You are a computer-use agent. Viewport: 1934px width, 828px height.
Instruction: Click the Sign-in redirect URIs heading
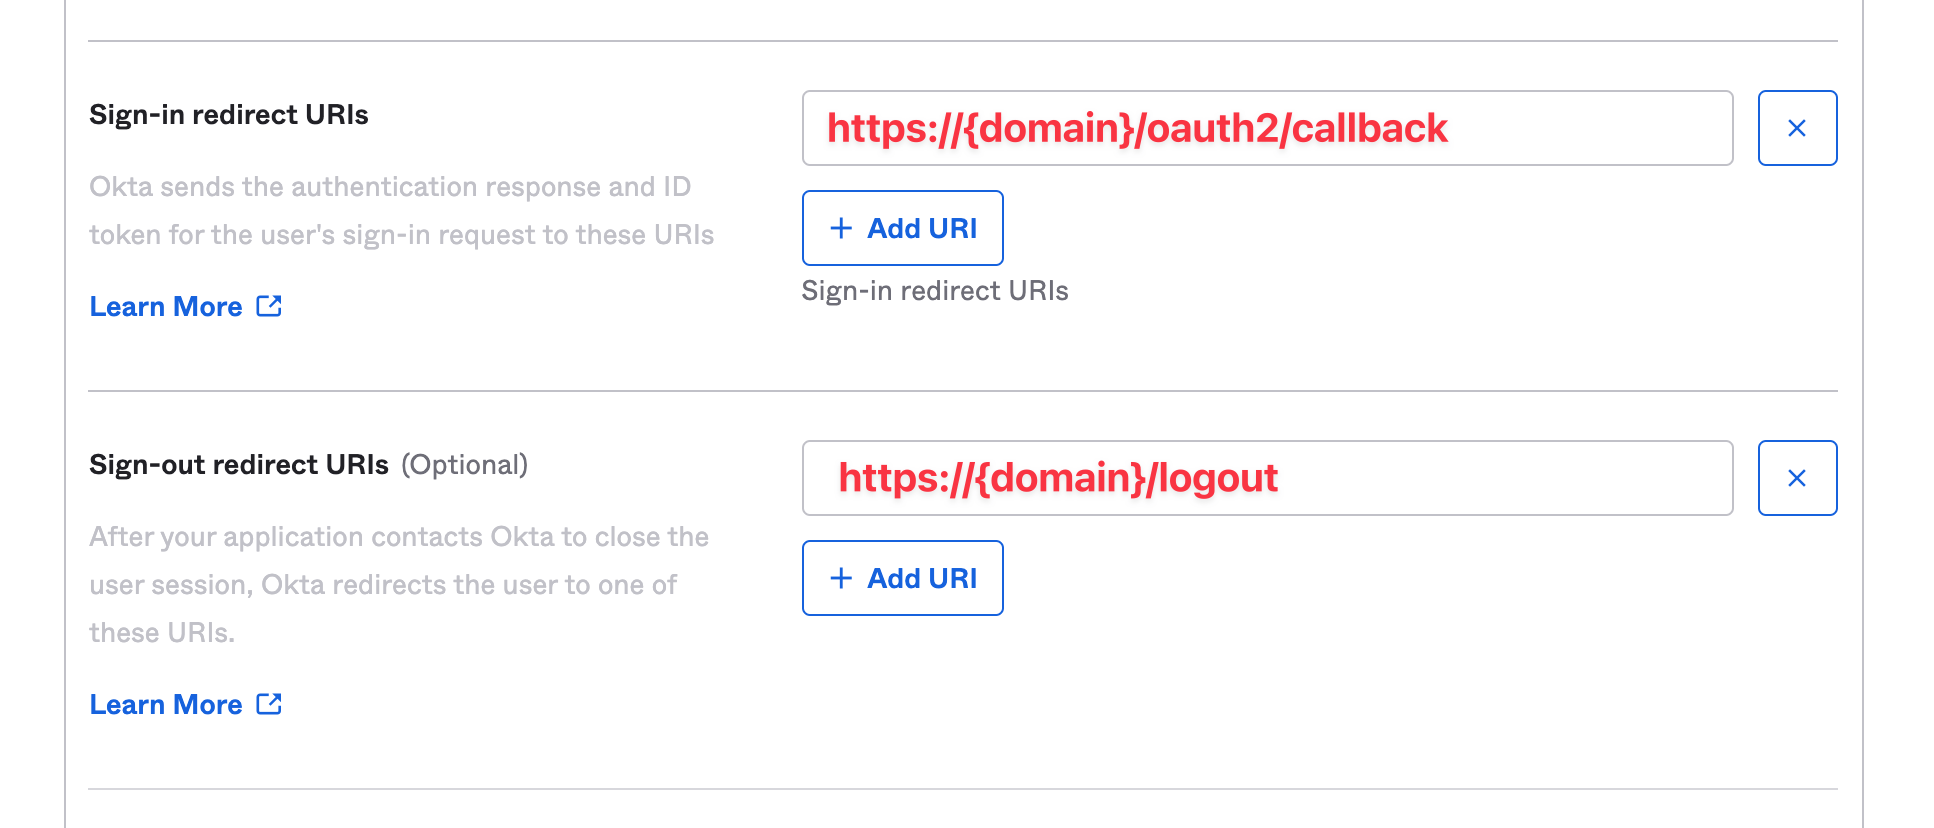228,114
